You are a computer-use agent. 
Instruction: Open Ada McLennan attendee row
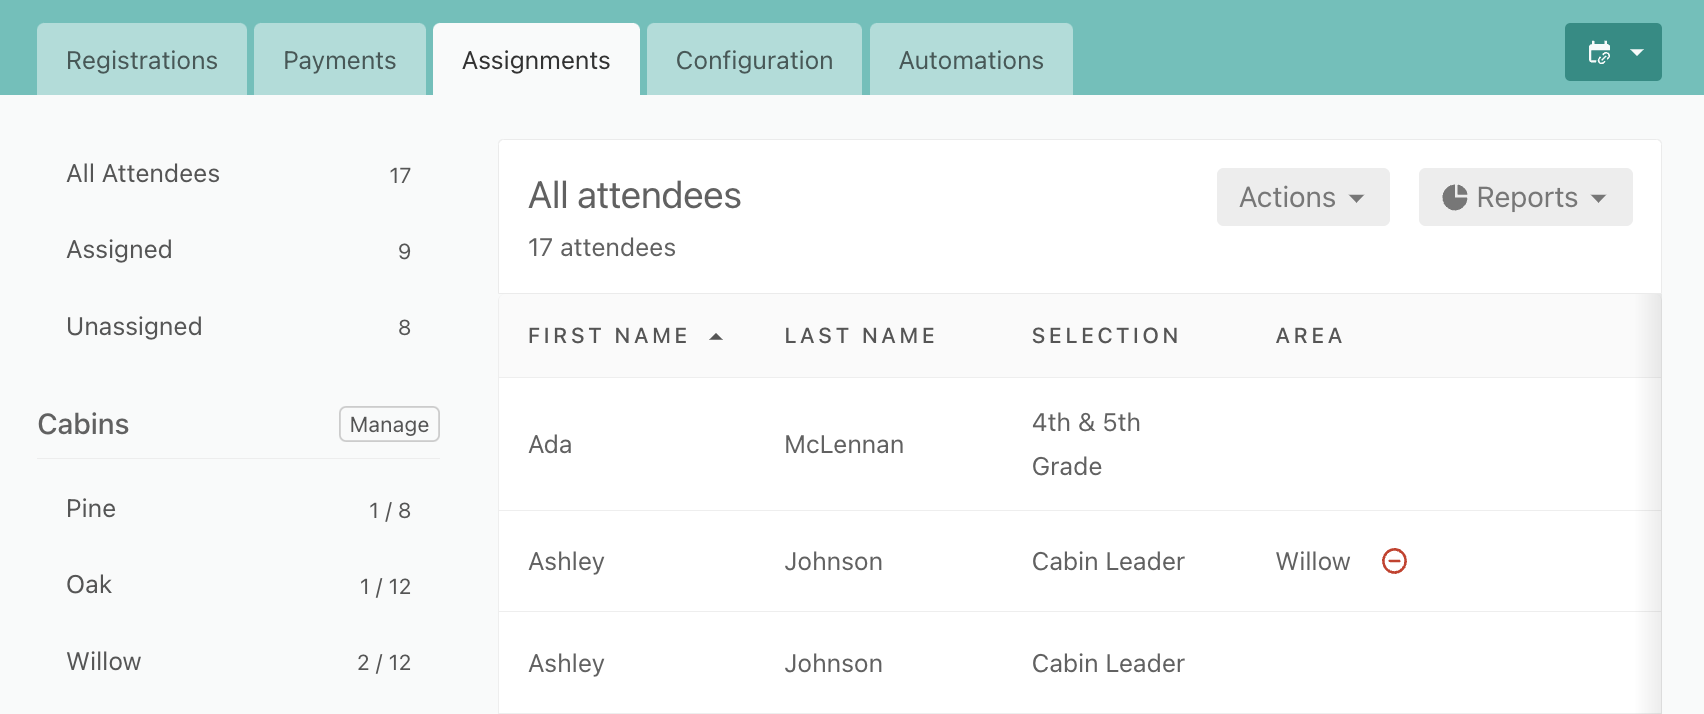pos(1080,444)
